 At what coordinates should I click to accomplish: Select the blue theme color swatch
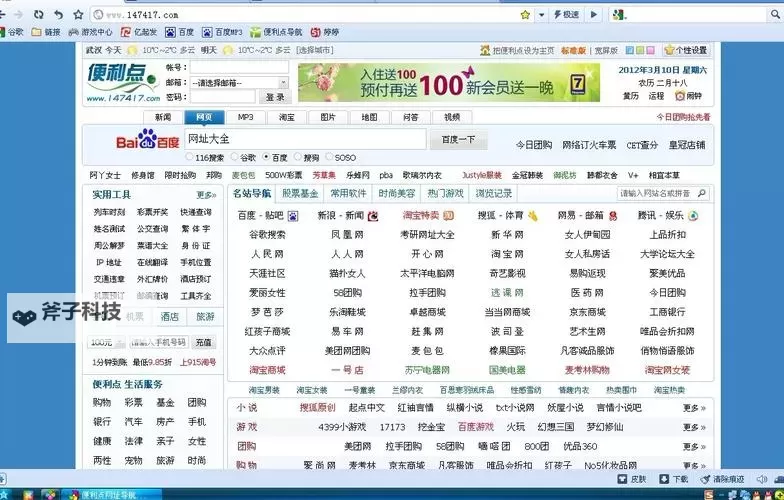(x=630, y=50)
